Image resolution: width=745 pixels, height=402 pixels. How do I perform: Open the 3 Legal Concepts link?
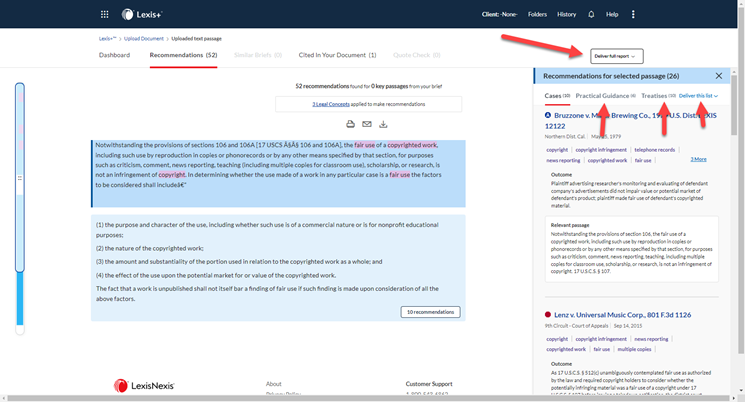[331, 104]
